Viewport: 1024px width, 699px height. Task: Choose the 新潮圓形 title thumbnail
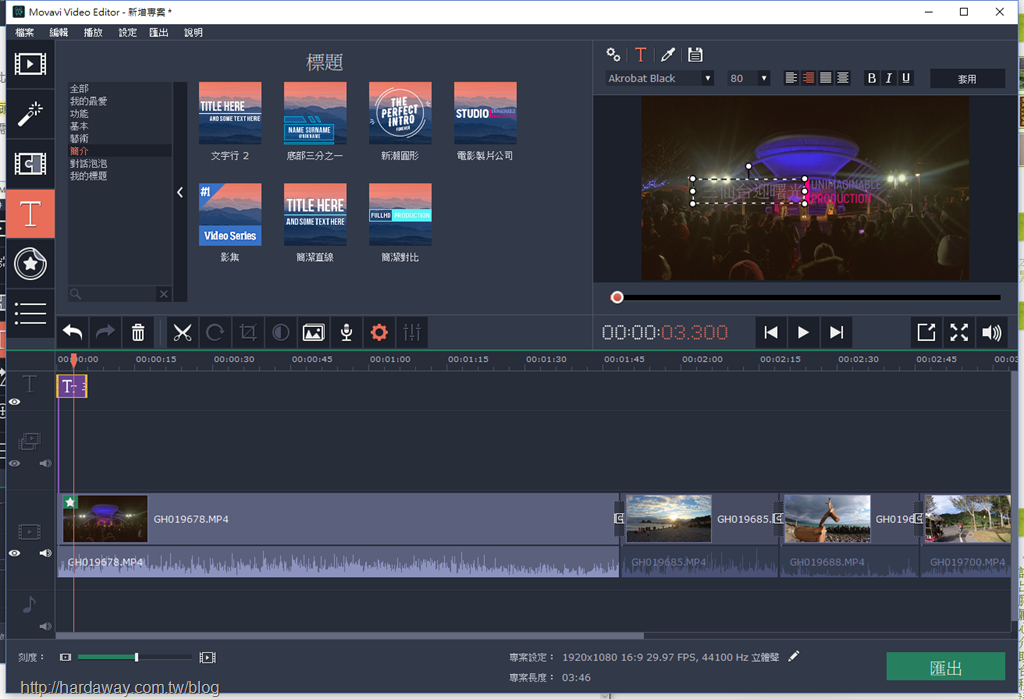tap(400, 113)
